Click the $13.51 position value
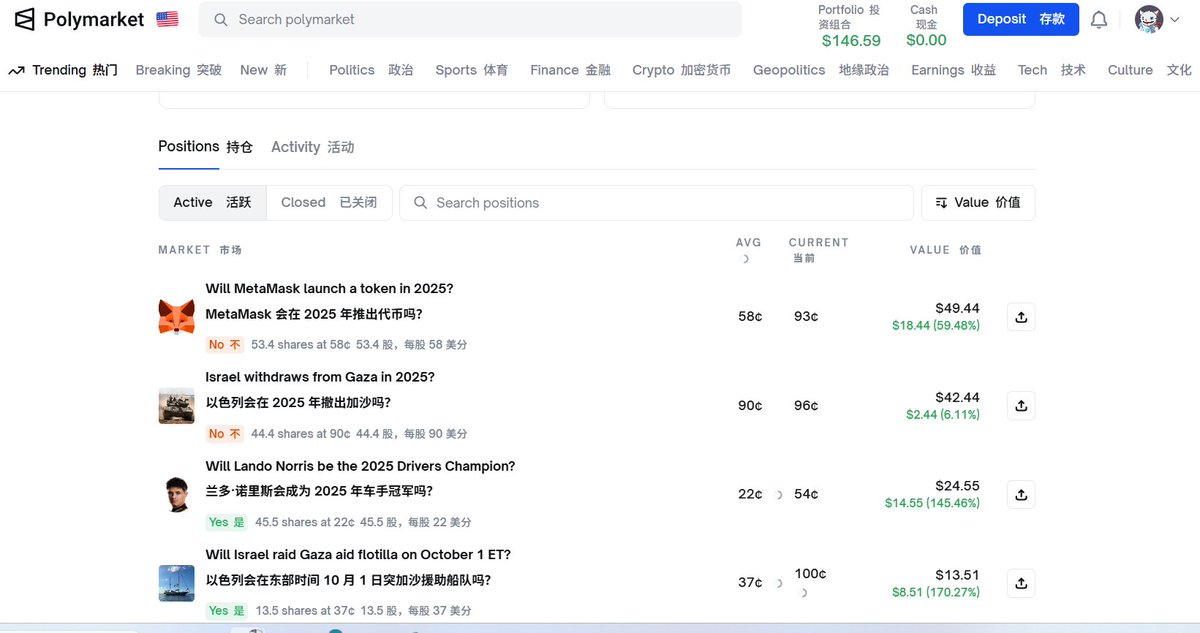The width and height of the screenshot is (1200, 633). 957,574
